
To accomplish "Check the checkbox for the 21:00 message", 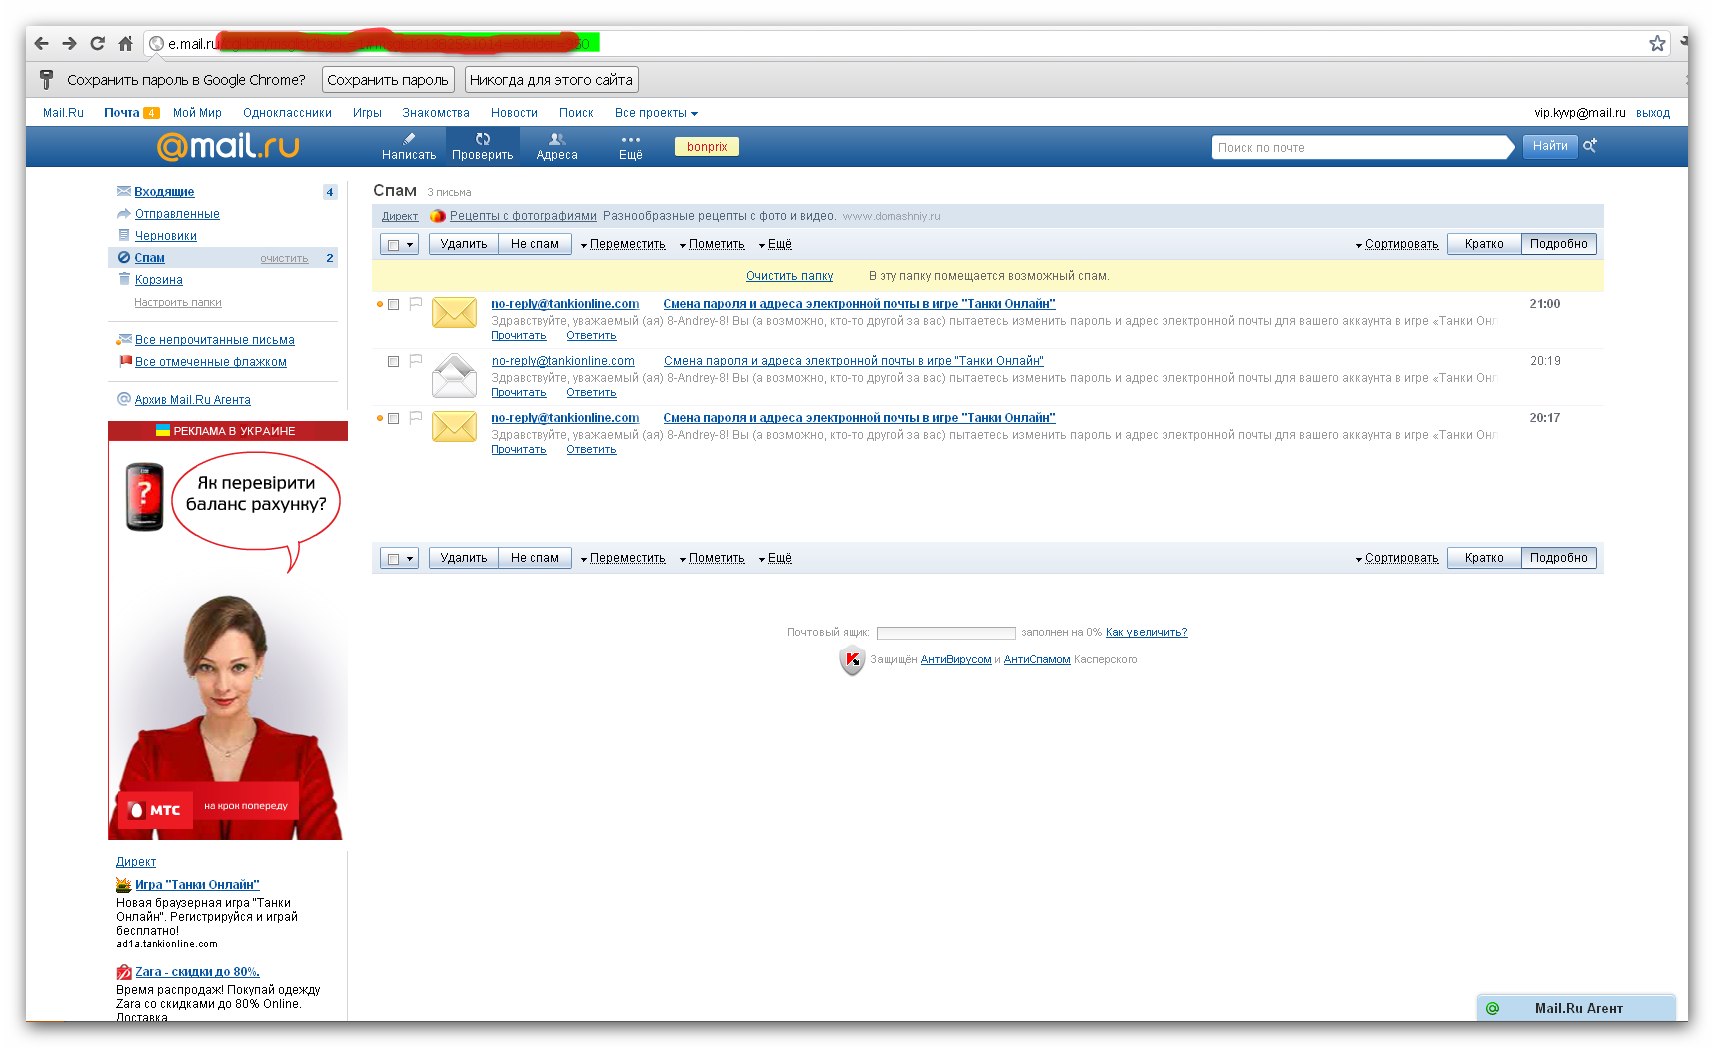I will coord(394,304).
